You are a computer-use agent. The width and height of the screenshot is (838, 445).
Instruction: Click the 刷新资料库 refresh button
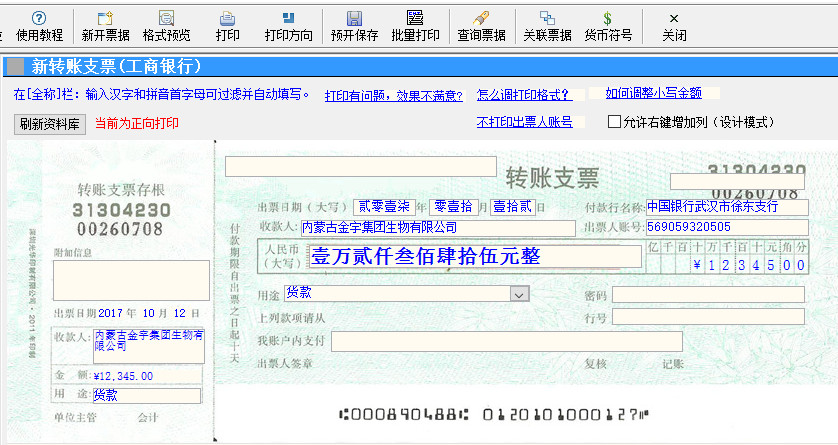click(x=50, y=124)
